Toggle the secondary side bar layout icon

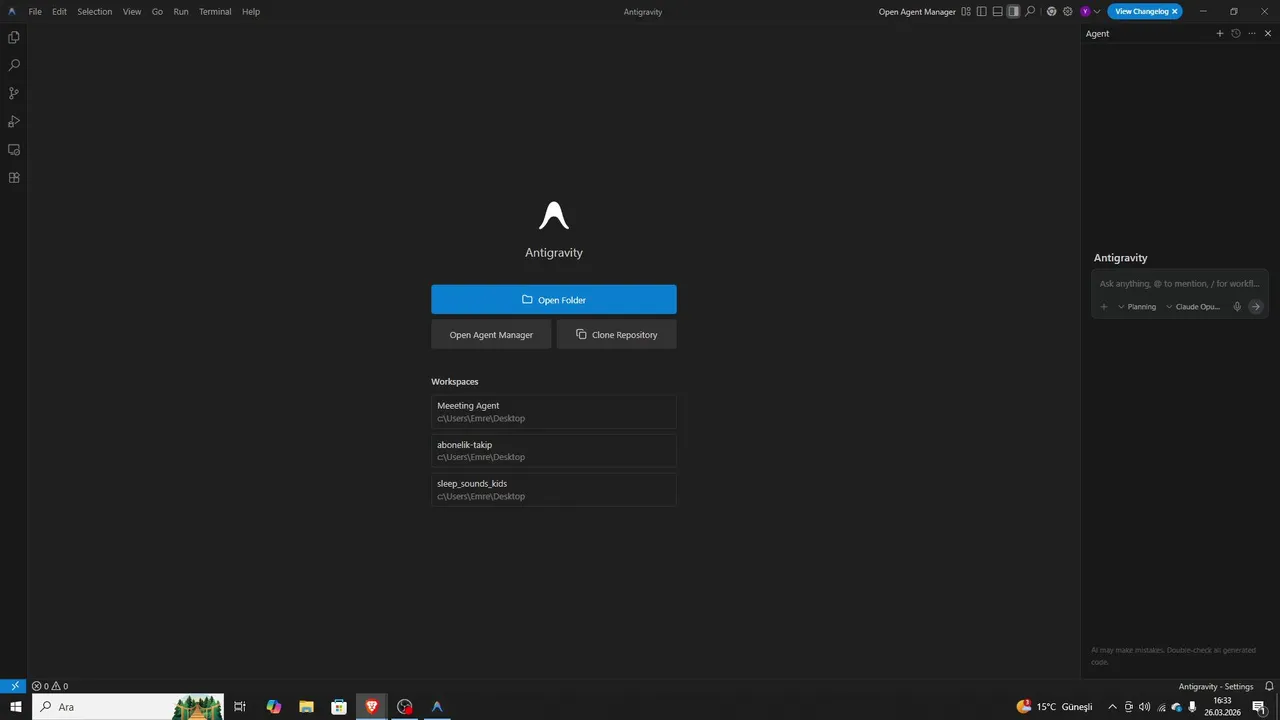tap(1013, 11)
